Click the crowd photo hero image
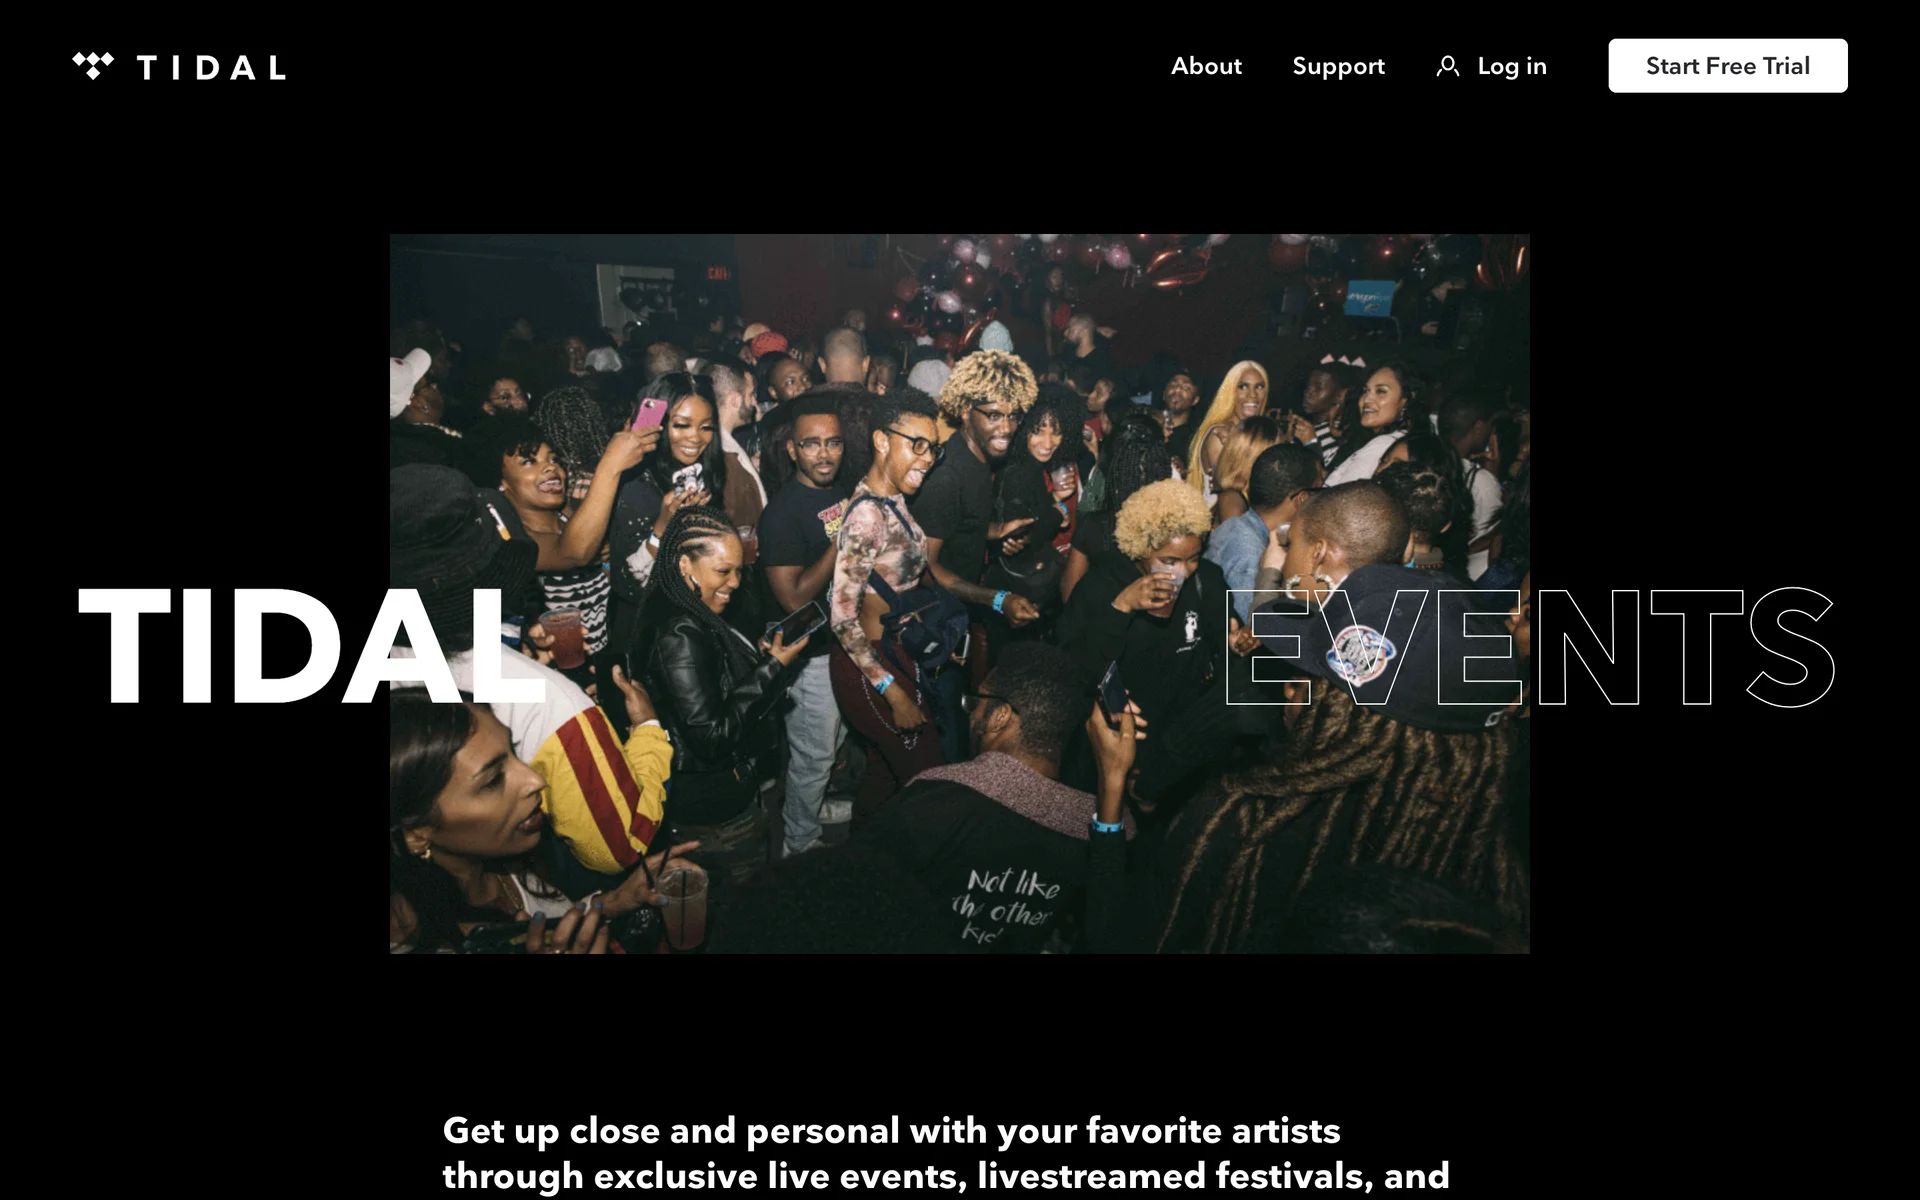1920x1200 pixels. tap(959, 593)
